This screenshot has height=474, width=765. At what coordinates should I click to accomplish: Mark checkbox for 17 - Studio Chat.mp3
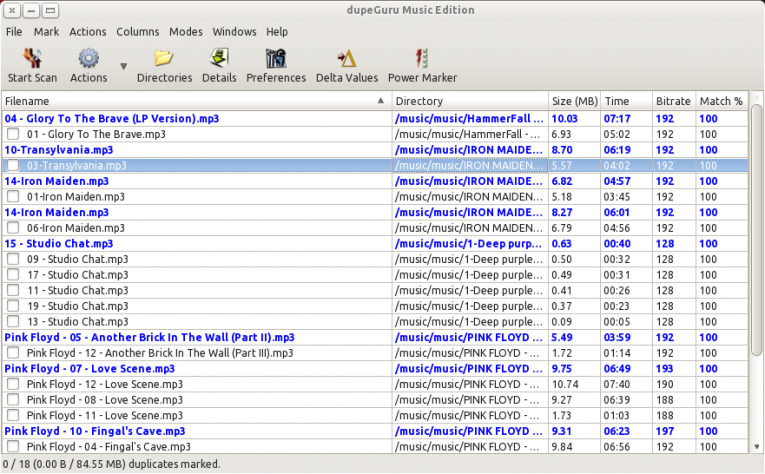(13, 275)
